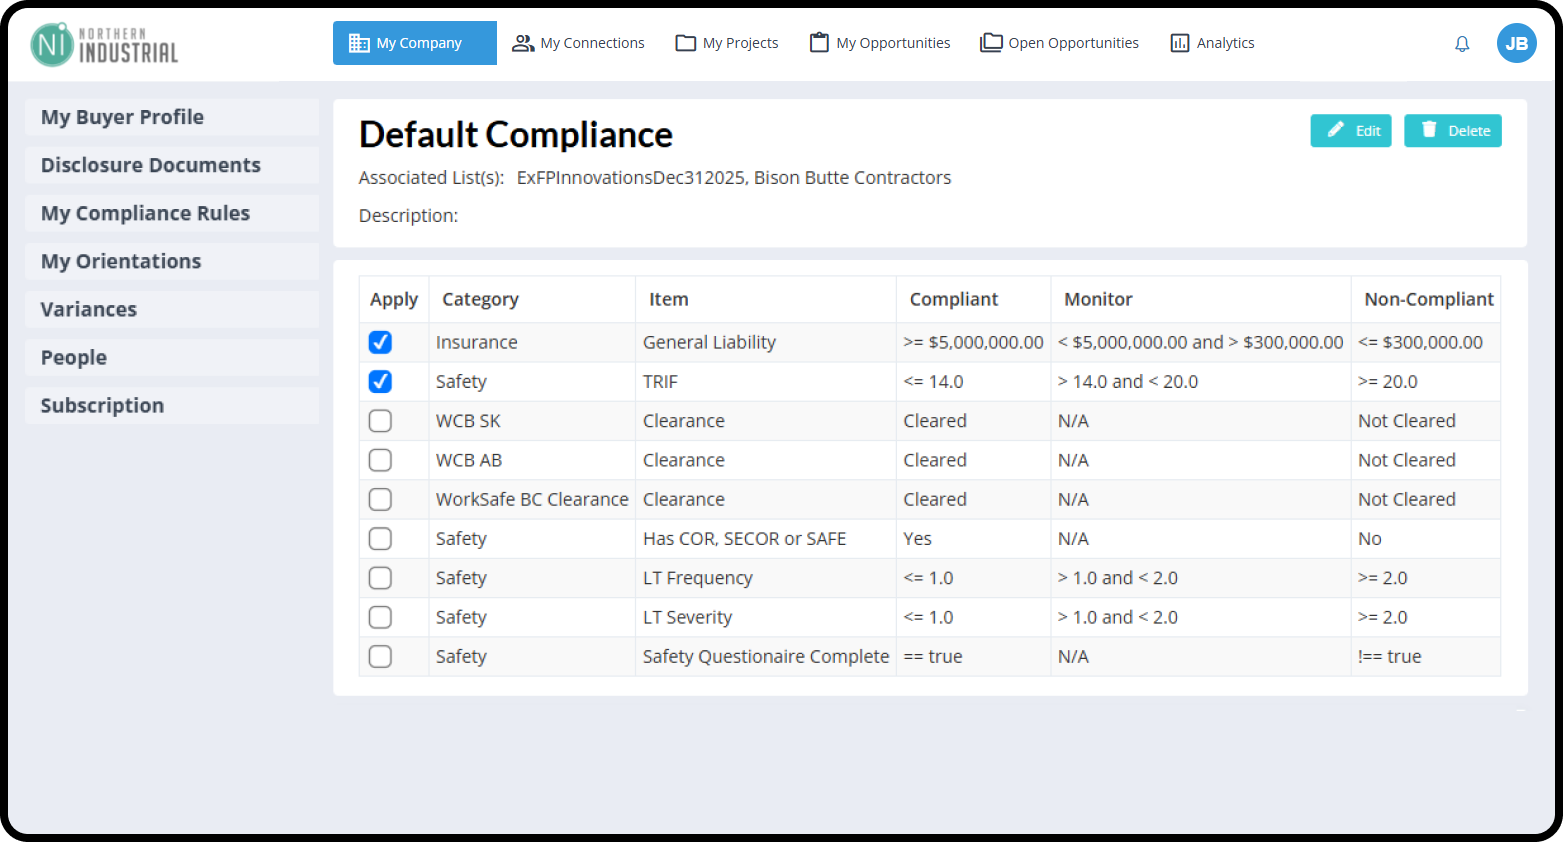Click the notification bell icon

point(1461,44)
